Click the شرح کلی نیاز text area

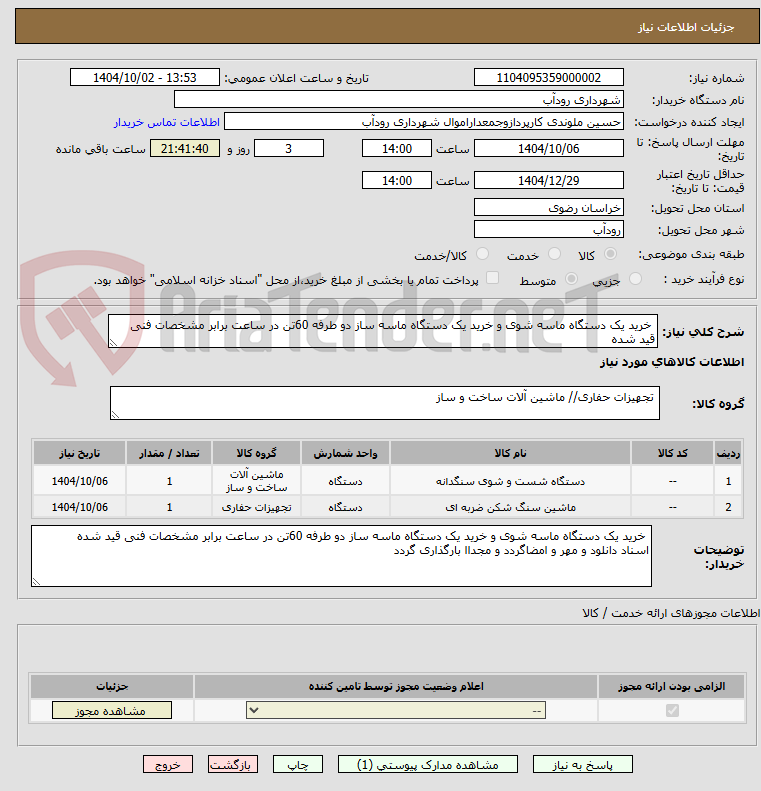(x=383, y=331)
